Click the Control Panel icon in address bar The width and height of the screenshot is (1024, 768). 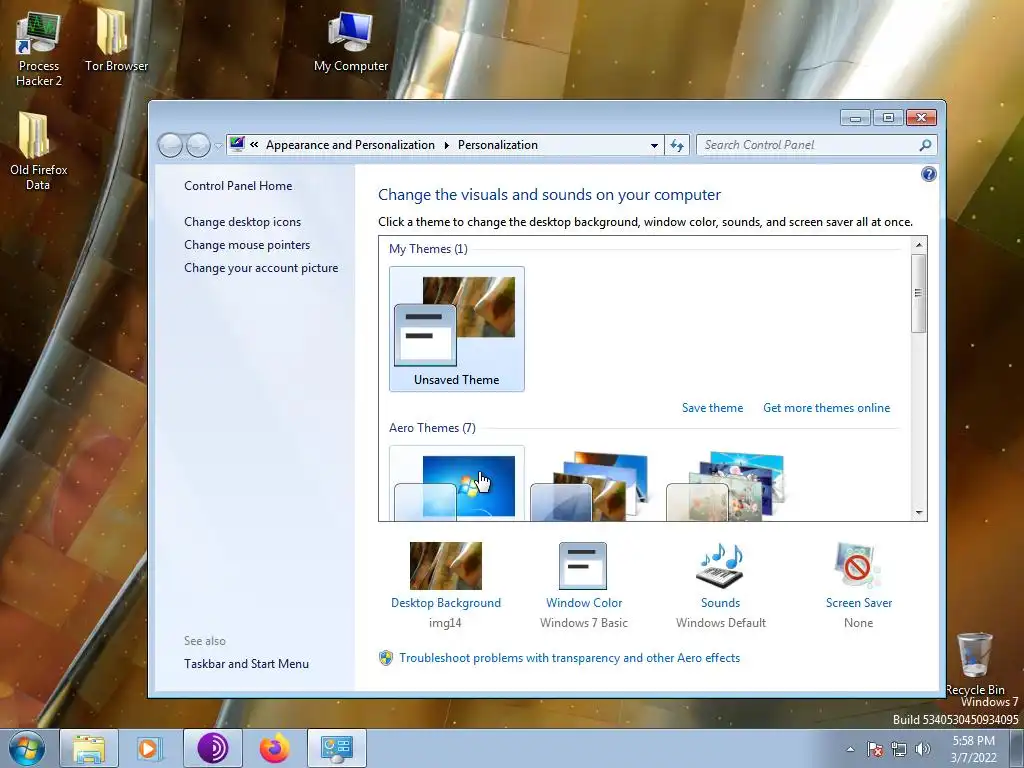point(238,144)
